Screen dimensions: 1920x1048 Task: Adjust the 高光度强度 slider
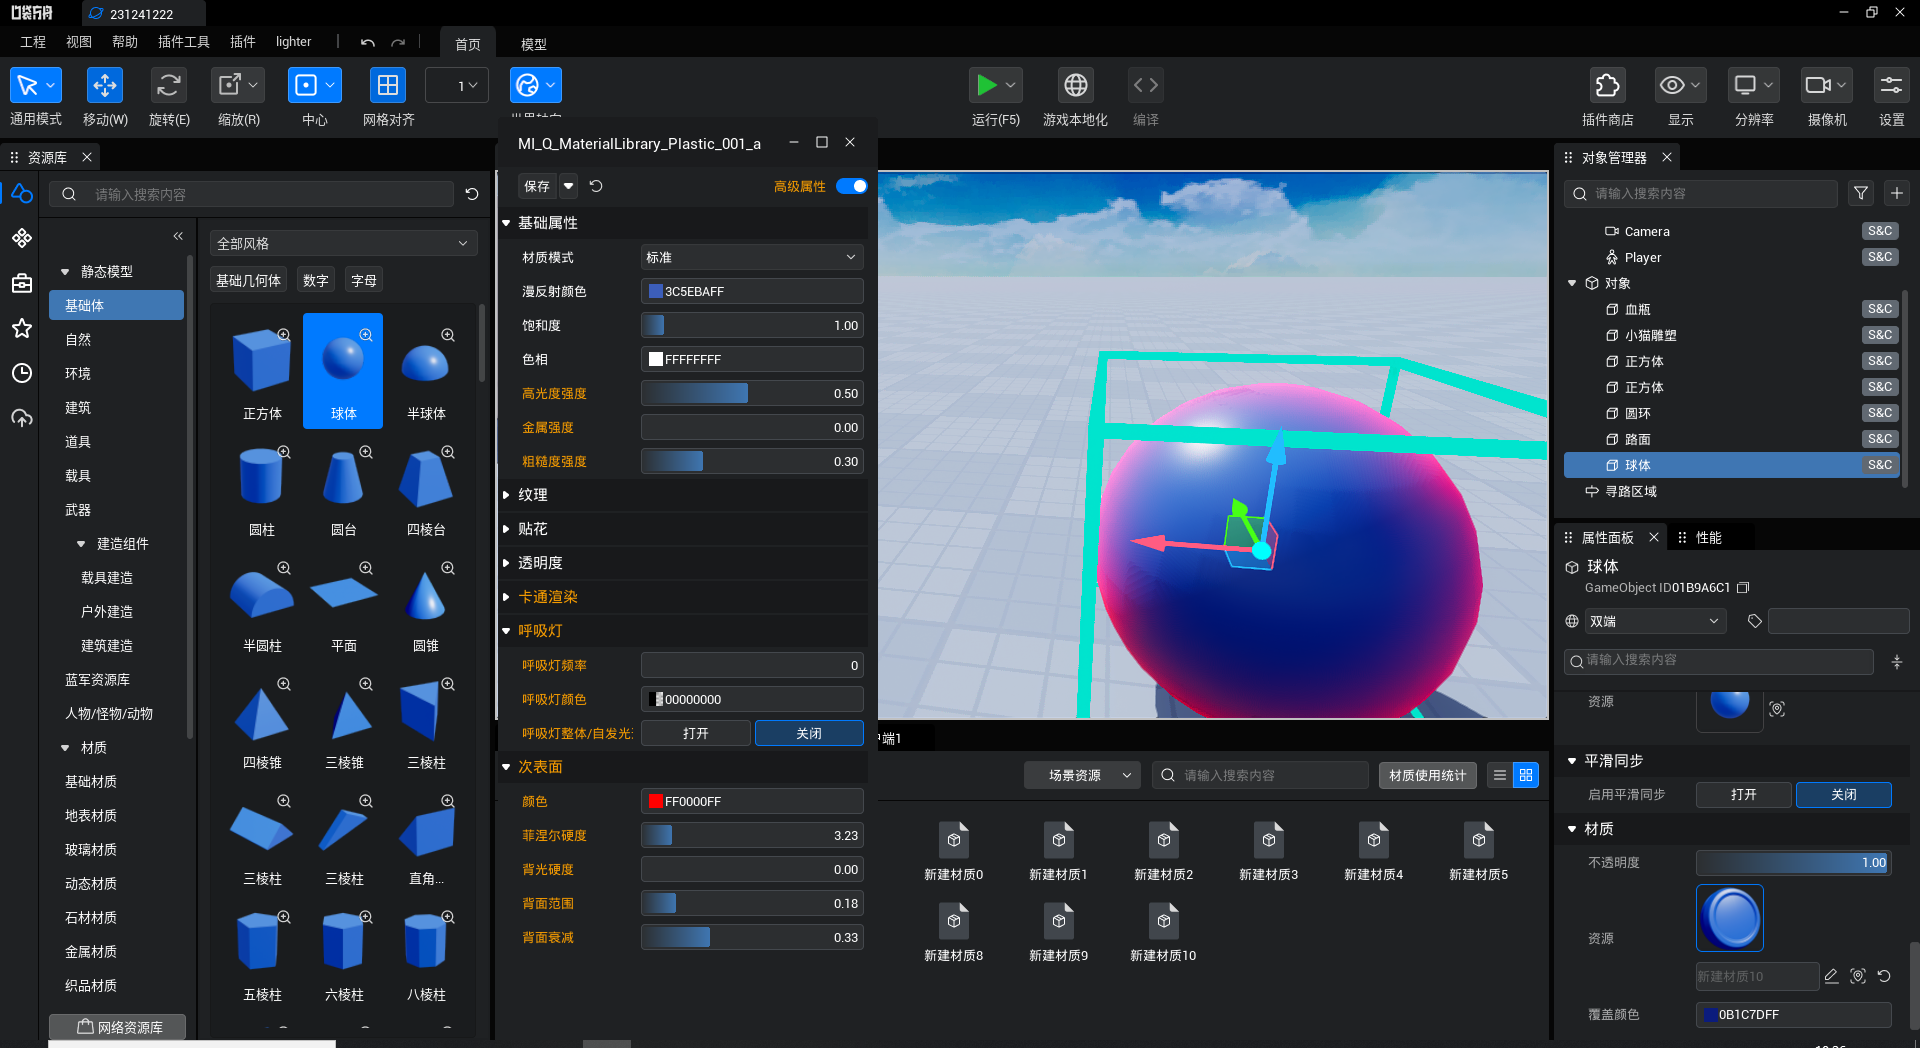click(752, 393)
